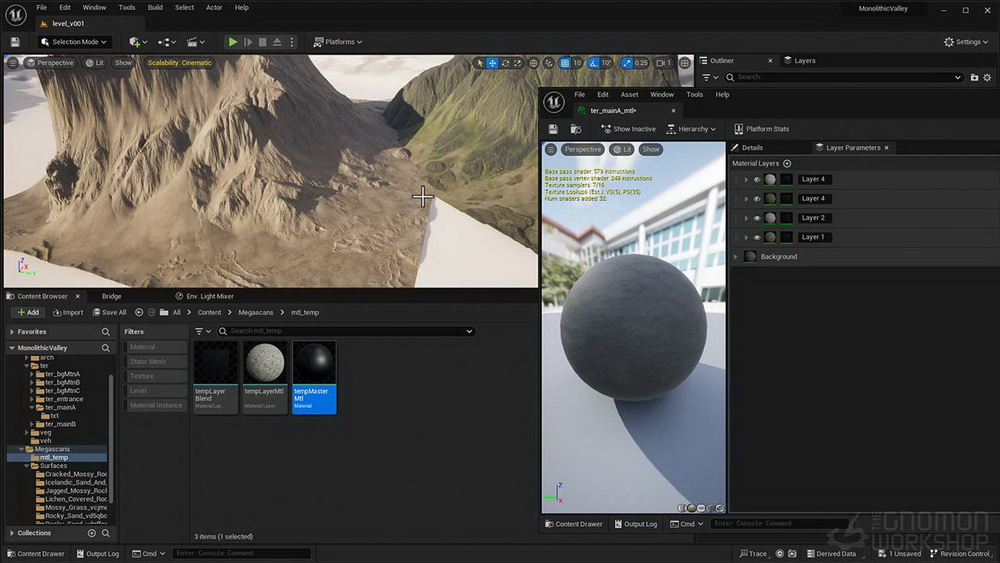
Task: Click Browse to asset icon in material editor
Action: pyautogui.click(x=576, y=129)
